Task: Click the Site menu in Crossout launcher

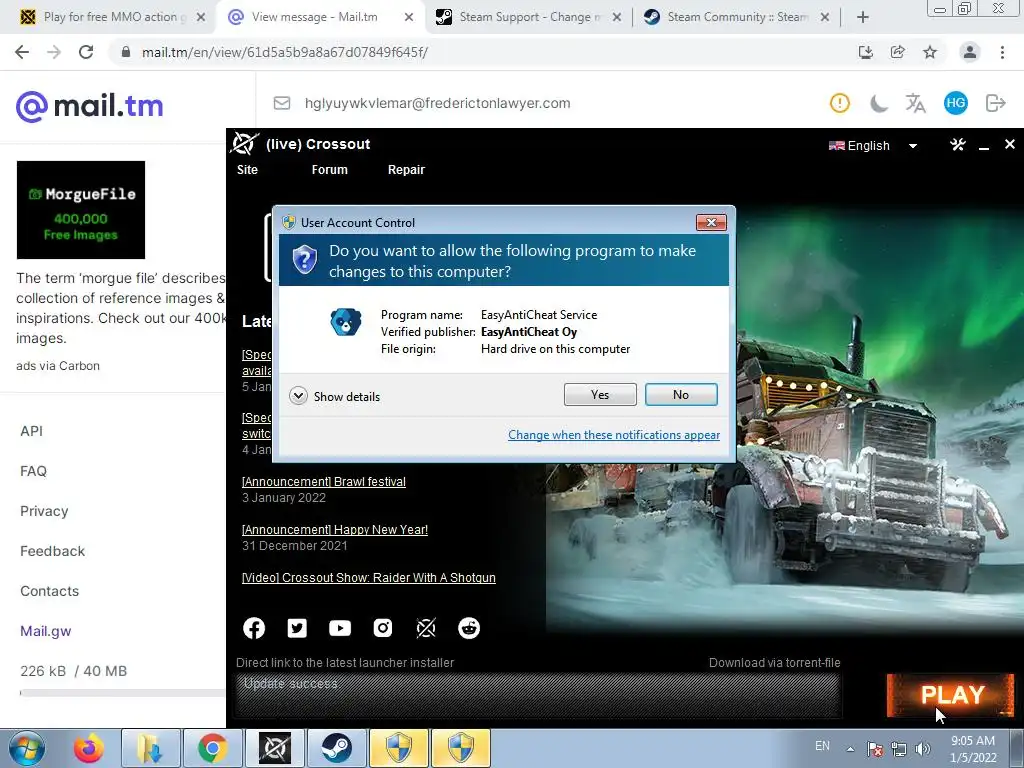Action: coord(247,170)
